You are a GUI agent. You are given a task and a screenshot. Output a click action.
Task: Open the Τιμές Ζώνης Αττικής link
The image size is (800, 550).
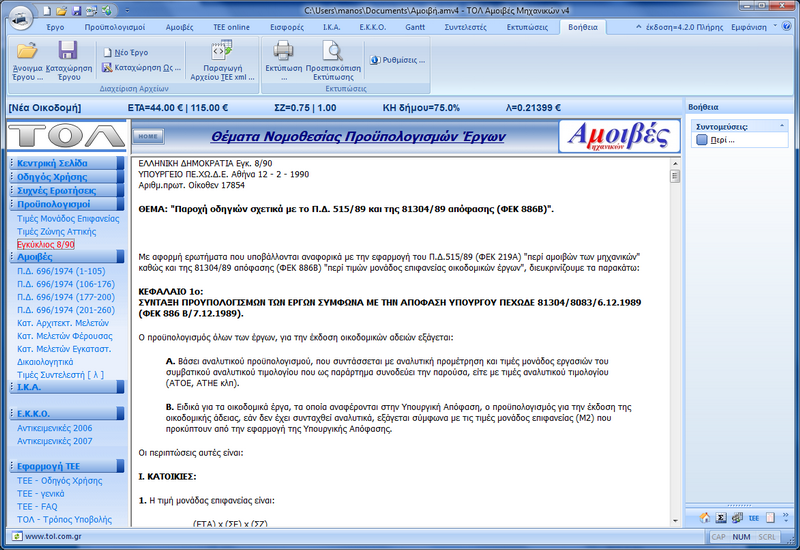pyautogui.click(x=57, y=231)
